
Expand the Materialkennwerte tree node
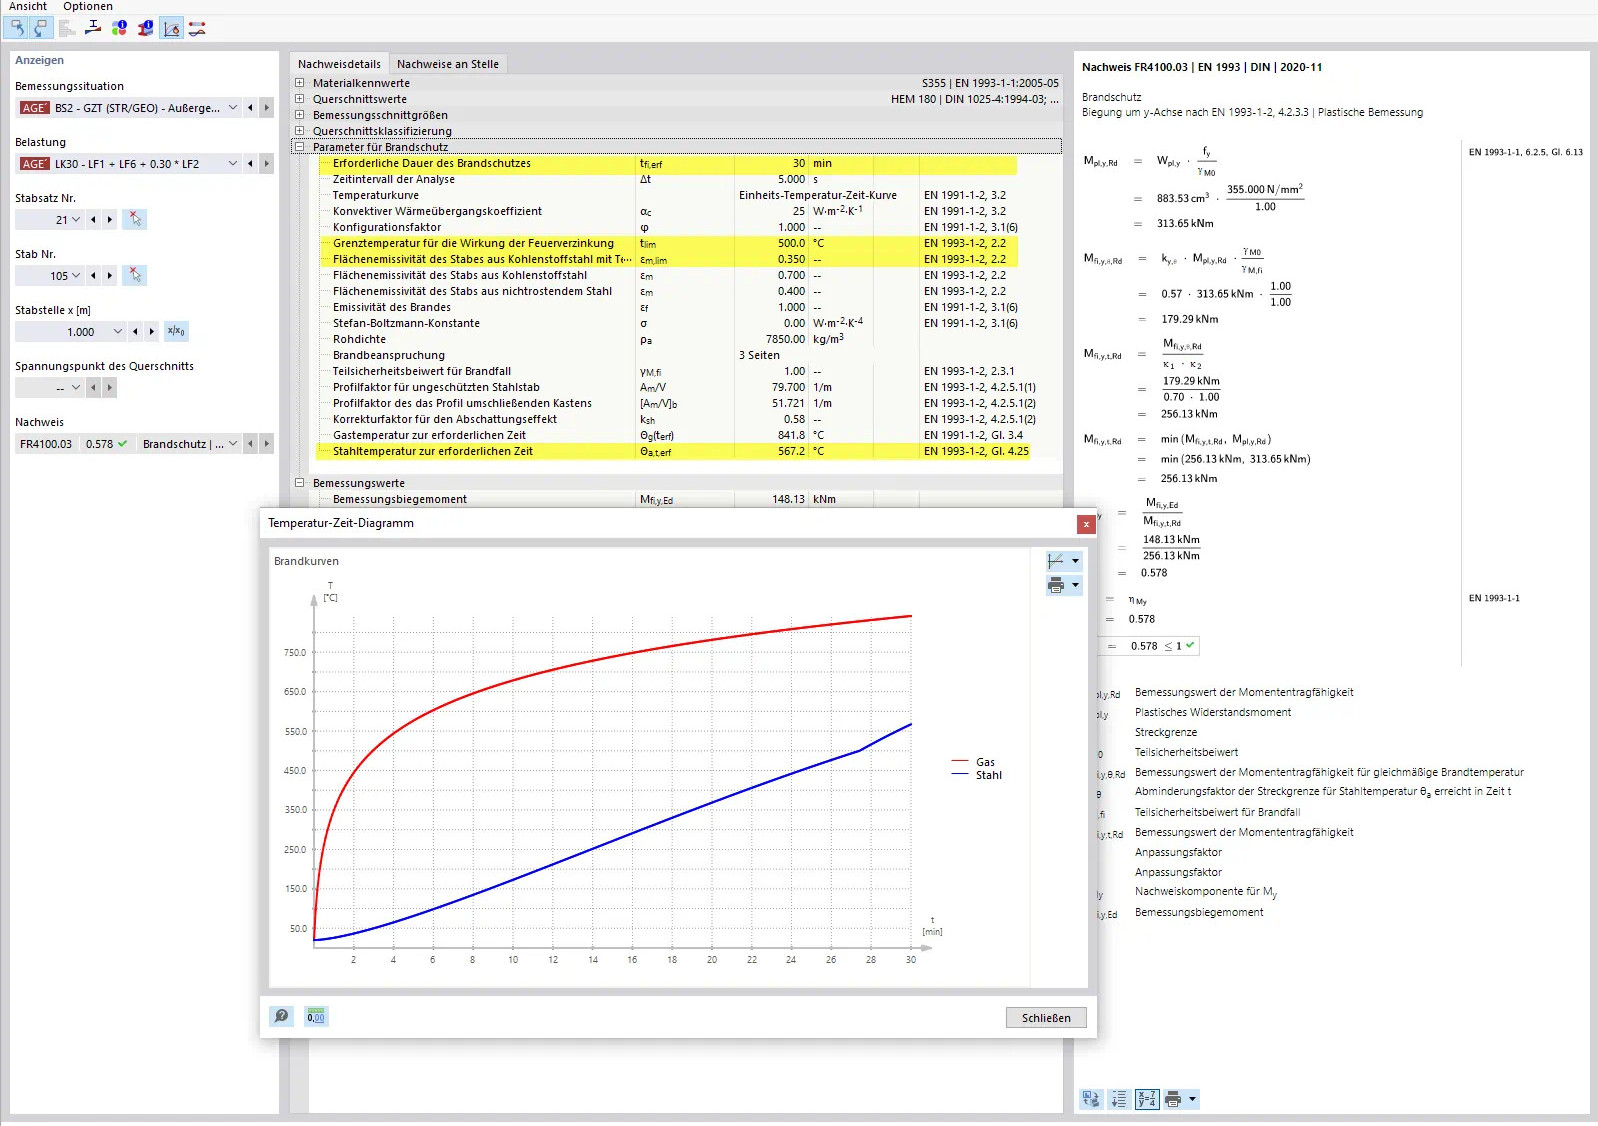click(x=299, y=83)
